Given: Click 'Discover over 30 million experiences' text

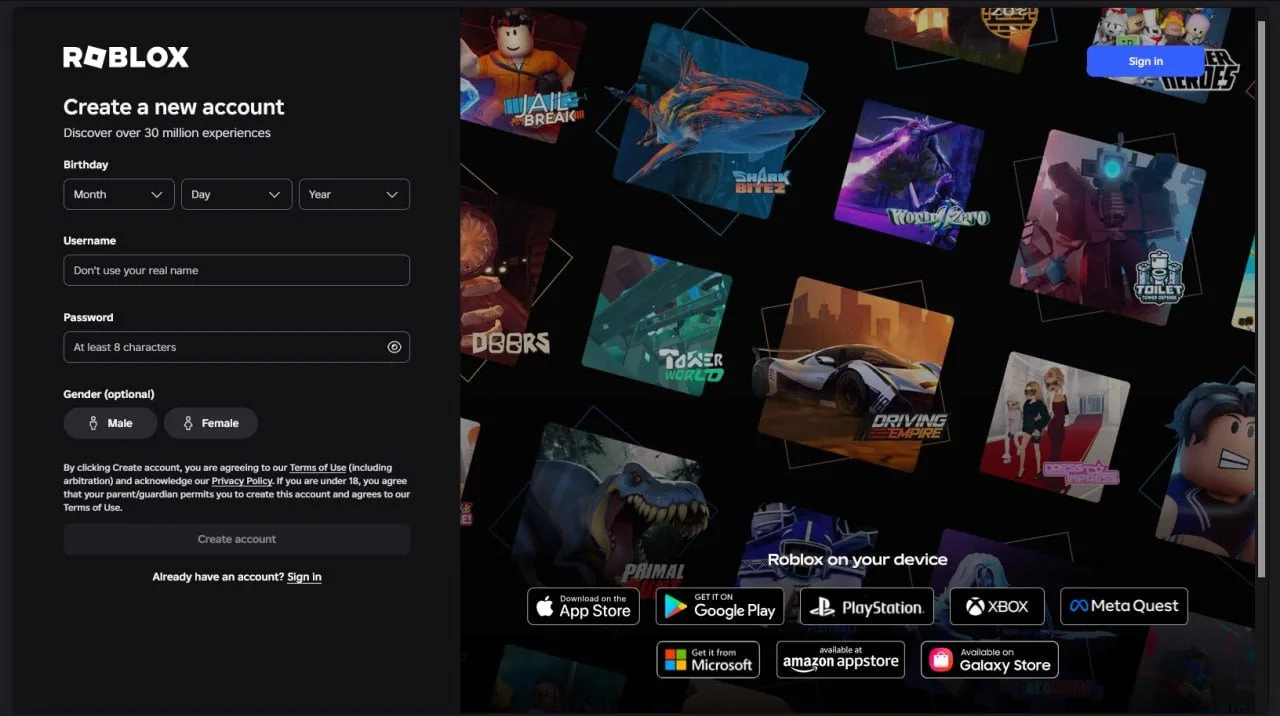Looking at the screenshot, I should 167,133.
